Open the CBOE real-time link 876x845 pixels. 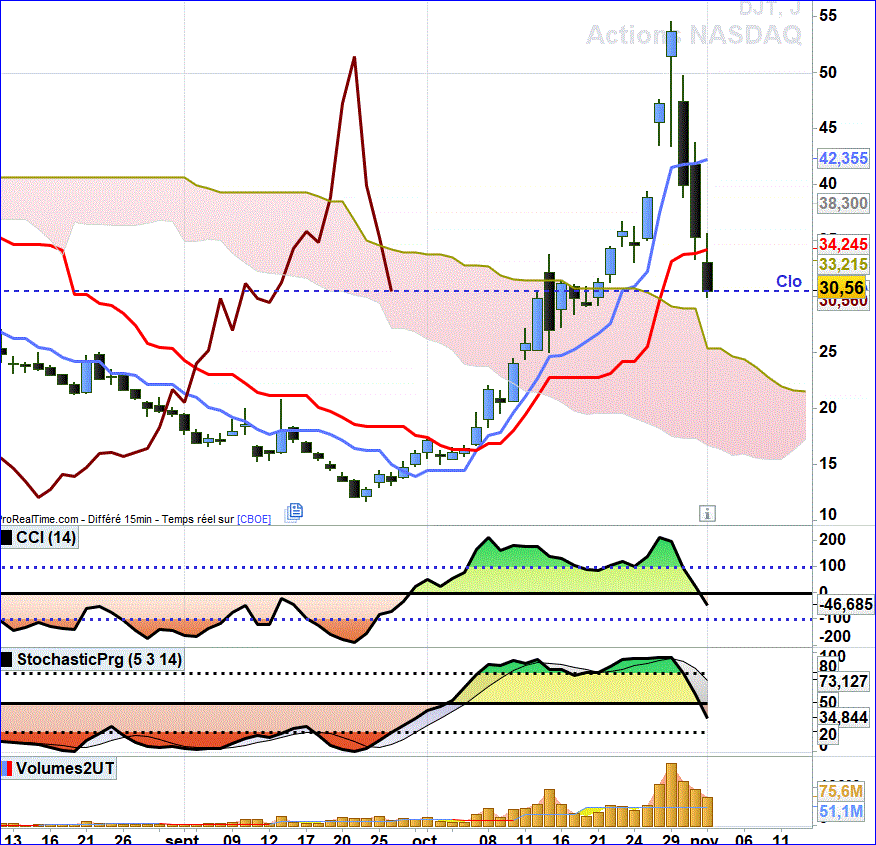click(254, 519)
